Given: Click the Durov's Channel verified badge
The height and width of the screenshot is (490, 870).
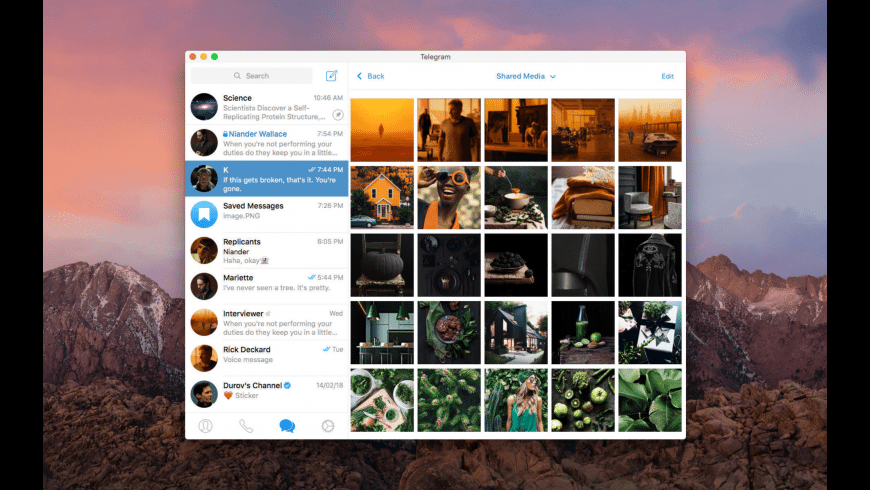Looking at the screenshot, I should click(x=287, y=385).
